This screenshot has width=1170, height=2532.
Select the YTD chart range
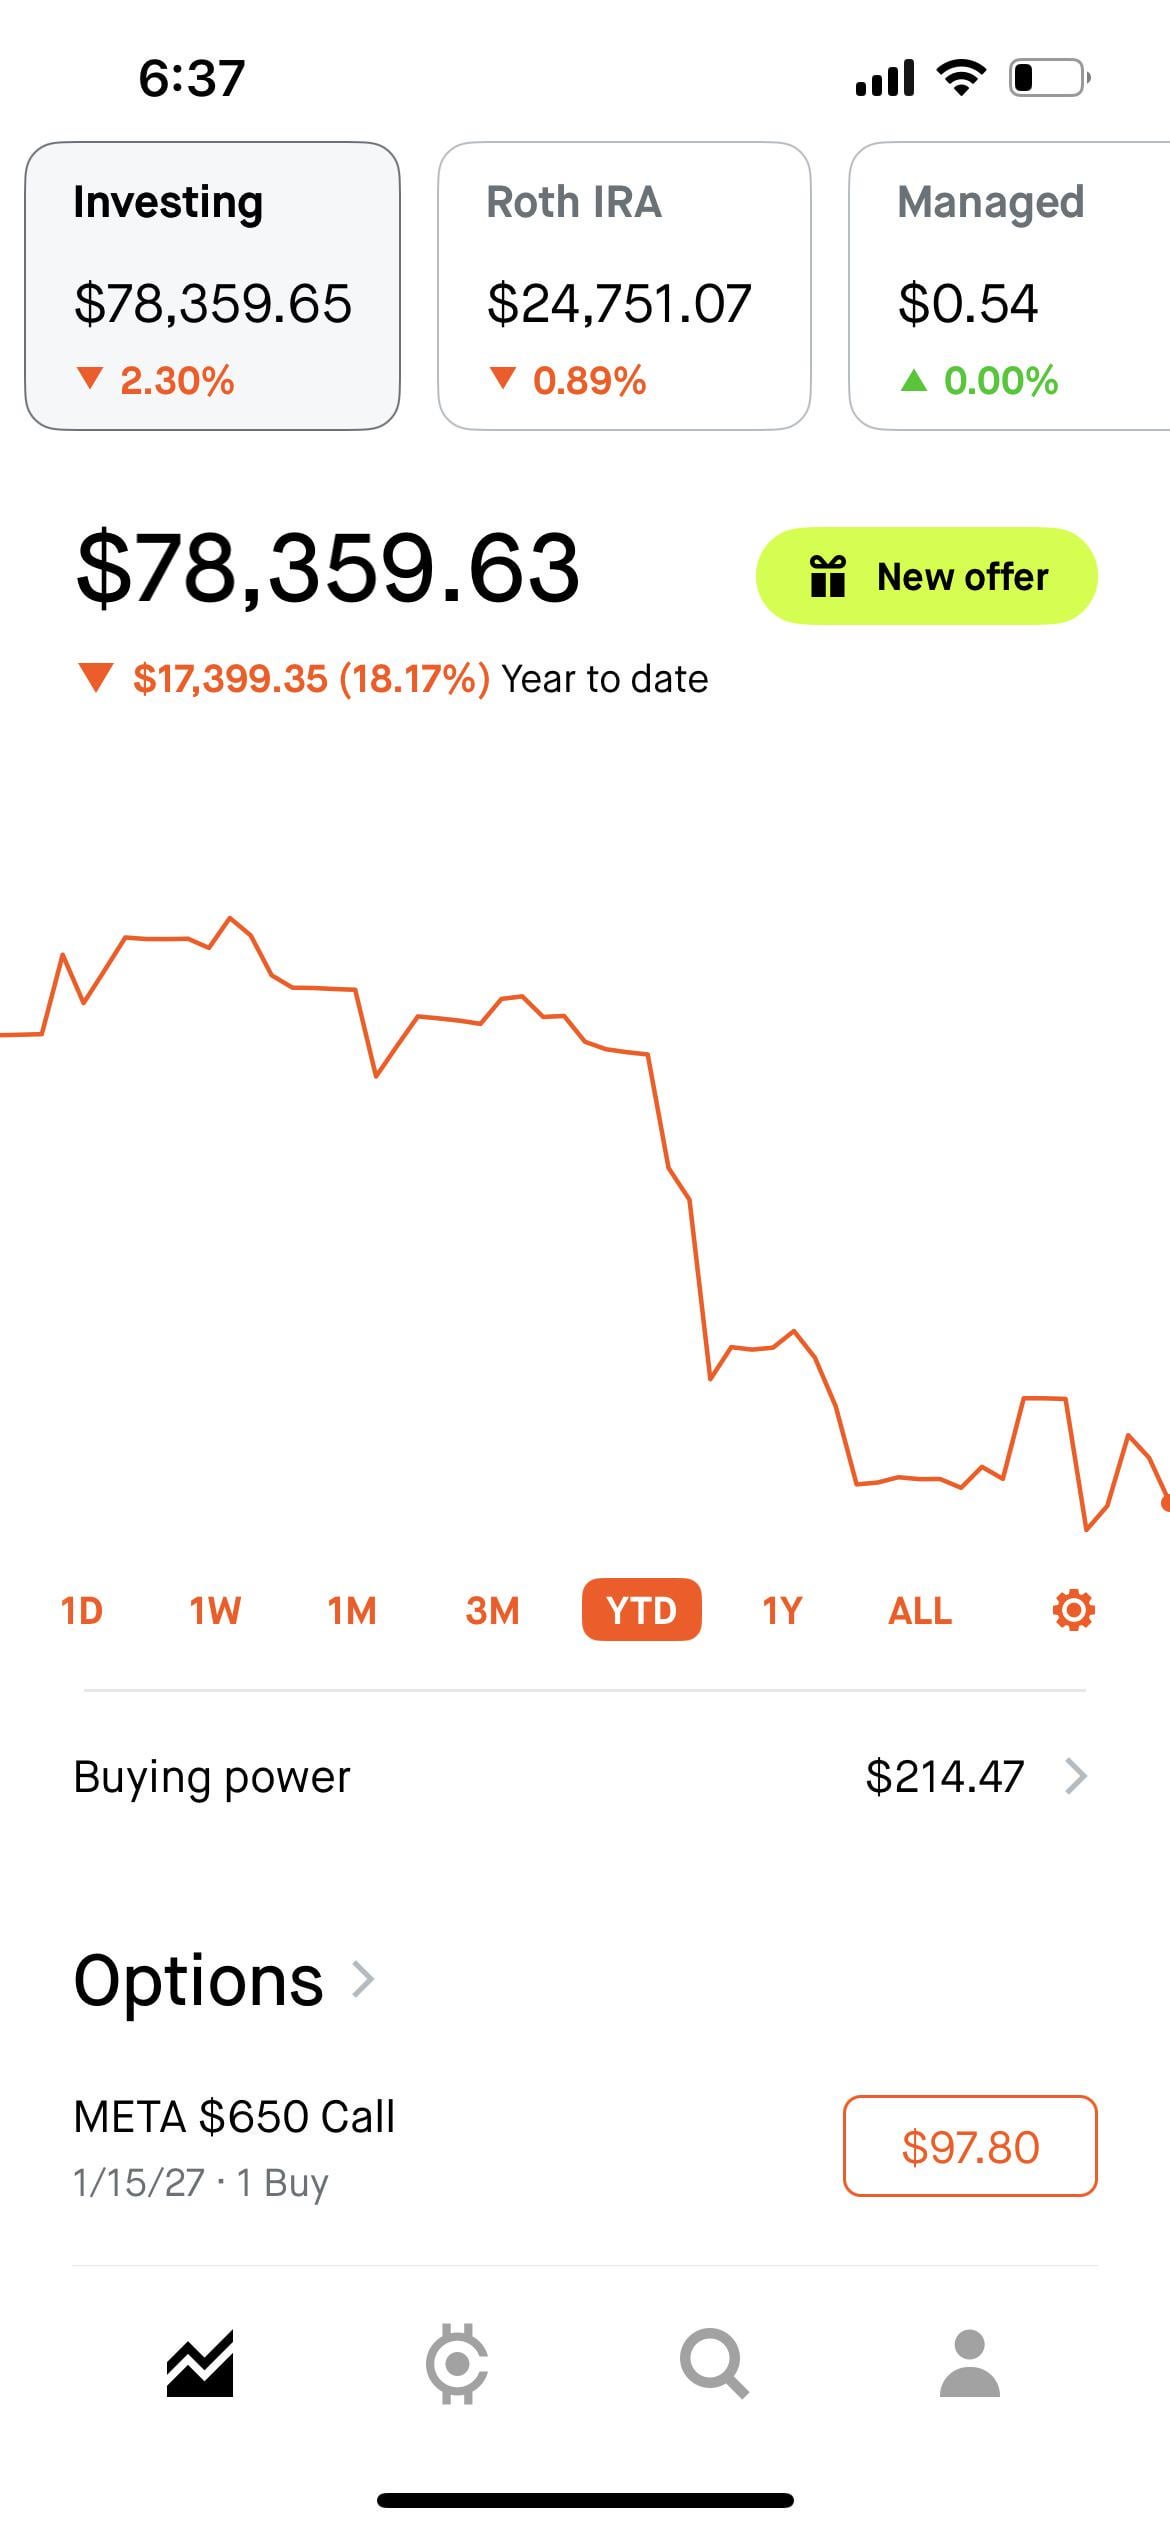click(x=641, y=1611)
